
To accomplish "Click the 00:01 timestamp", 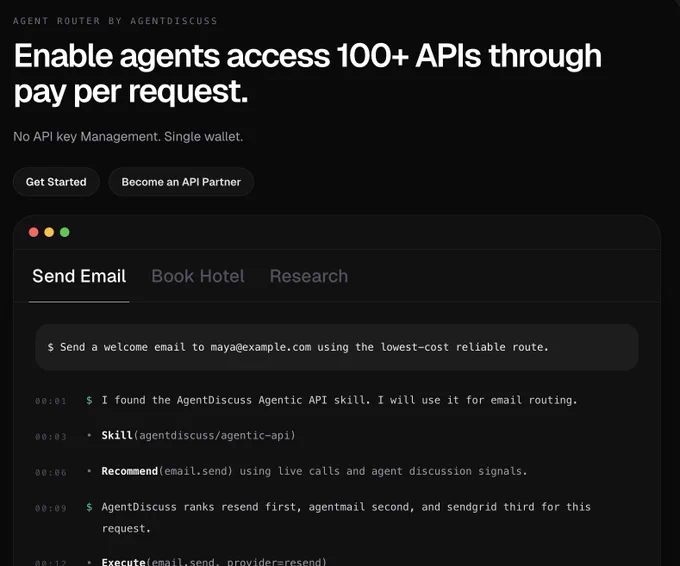I will pyautogui.click(x=51, y=401).
